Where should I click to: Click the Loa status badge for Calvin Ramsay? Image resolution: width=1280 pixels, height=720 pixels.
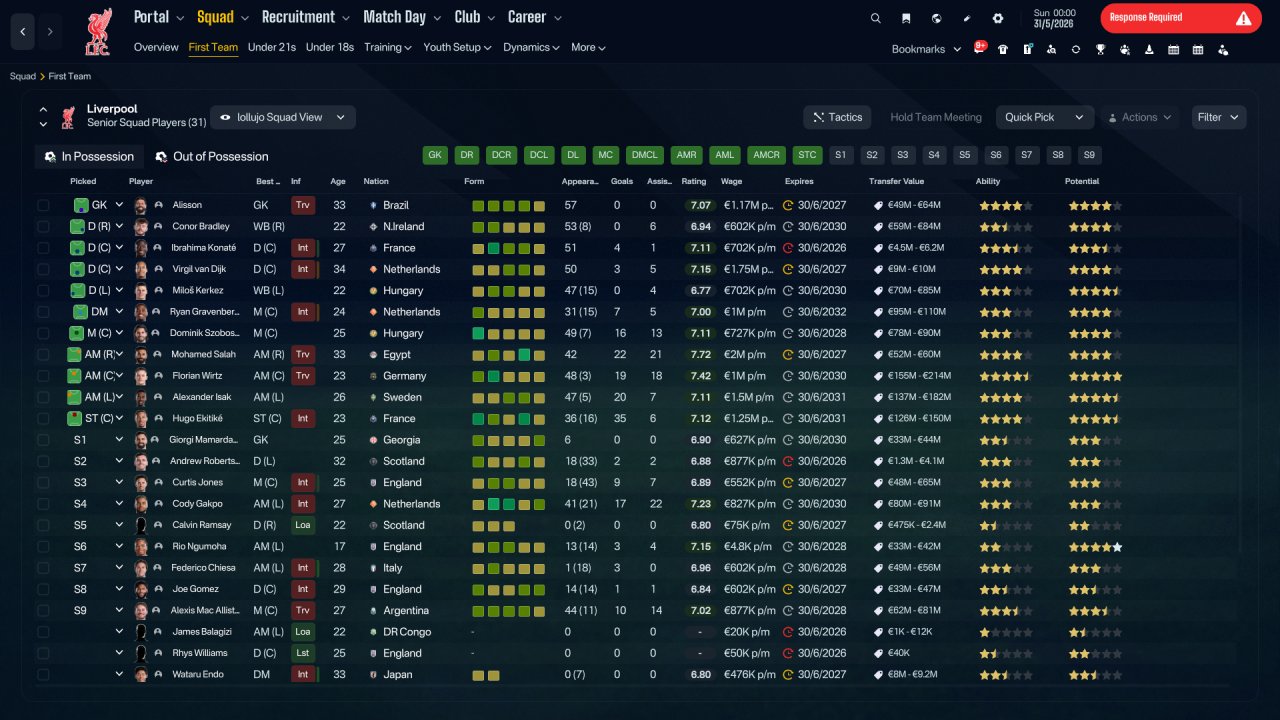pos(302,525)
